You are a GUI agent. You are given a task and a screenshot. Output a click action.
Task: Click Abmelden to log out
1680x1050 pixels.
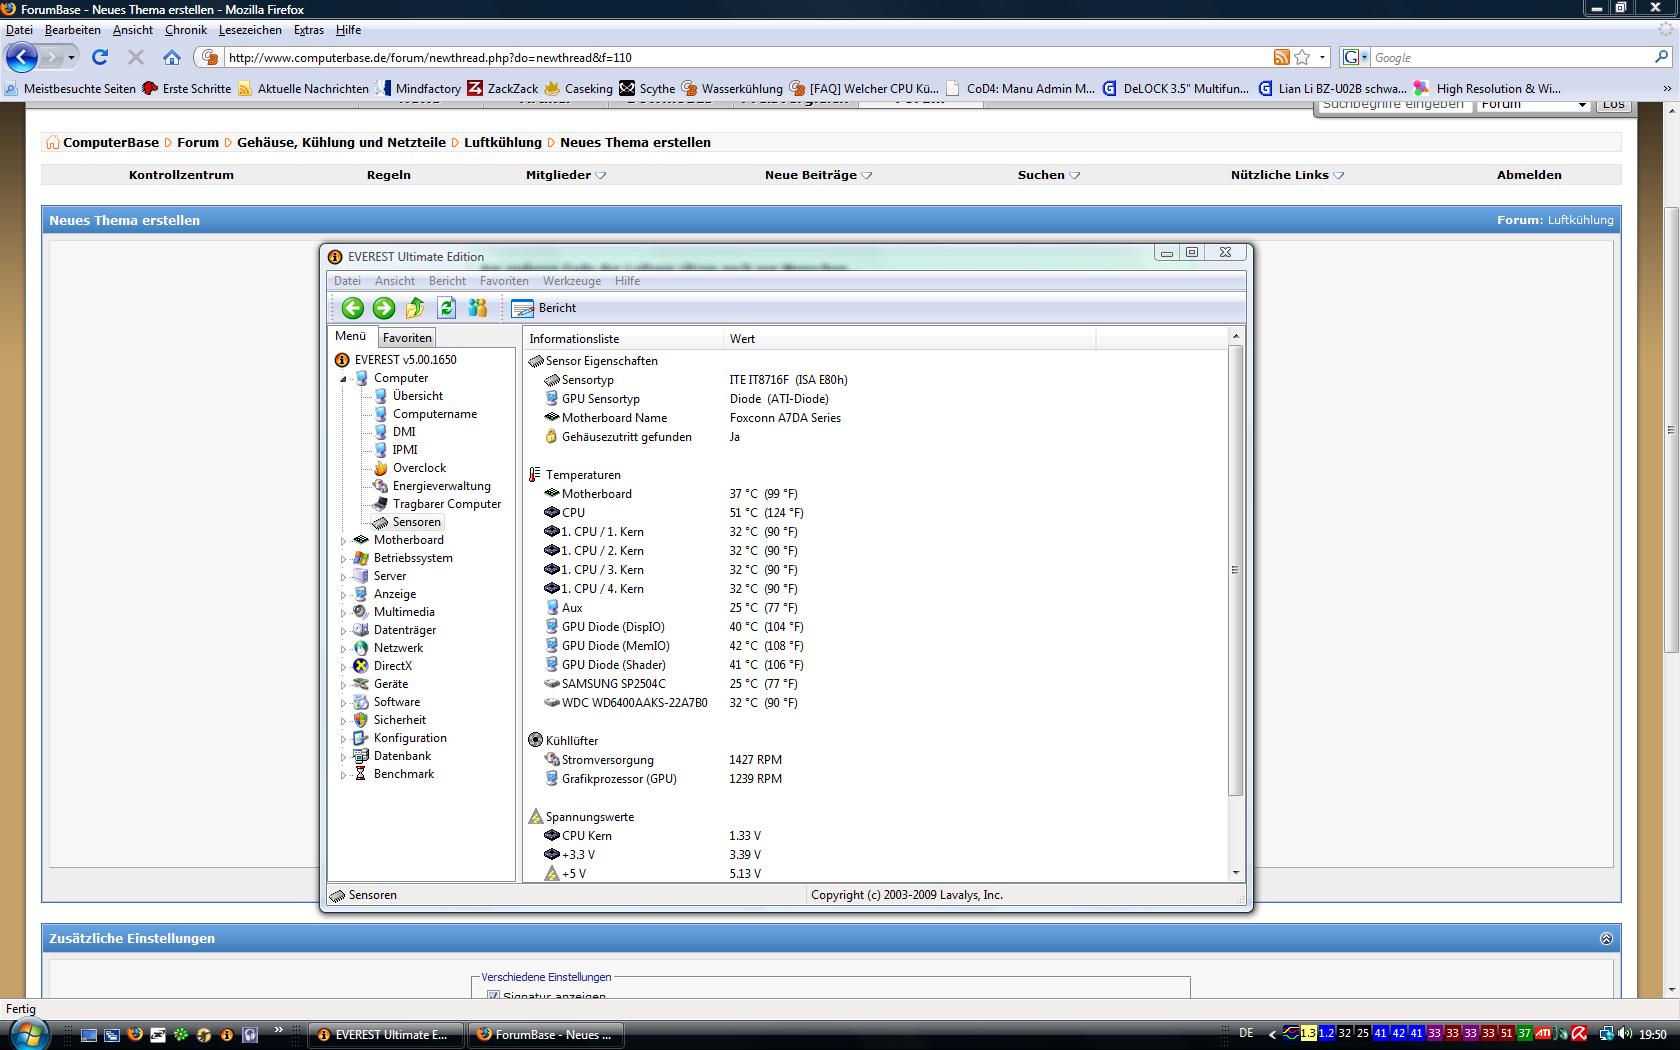coord(1529,175)
